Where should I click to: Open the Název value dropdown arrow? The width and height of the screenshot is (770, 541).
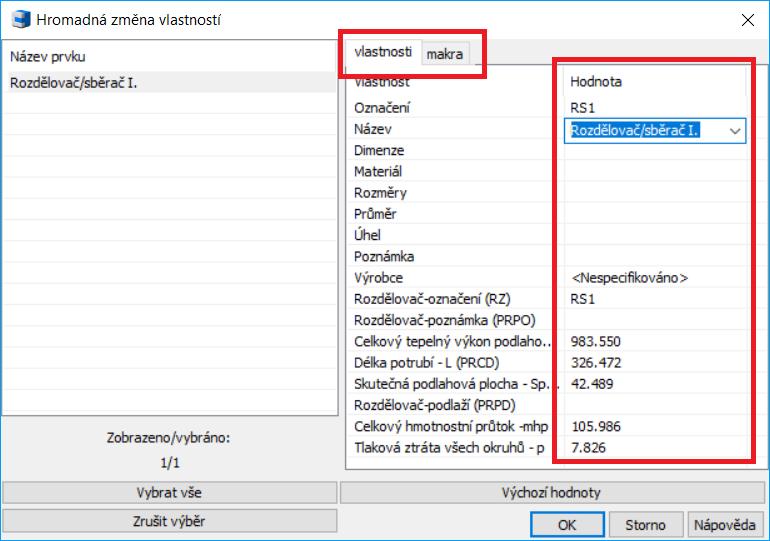coord(735,131)
